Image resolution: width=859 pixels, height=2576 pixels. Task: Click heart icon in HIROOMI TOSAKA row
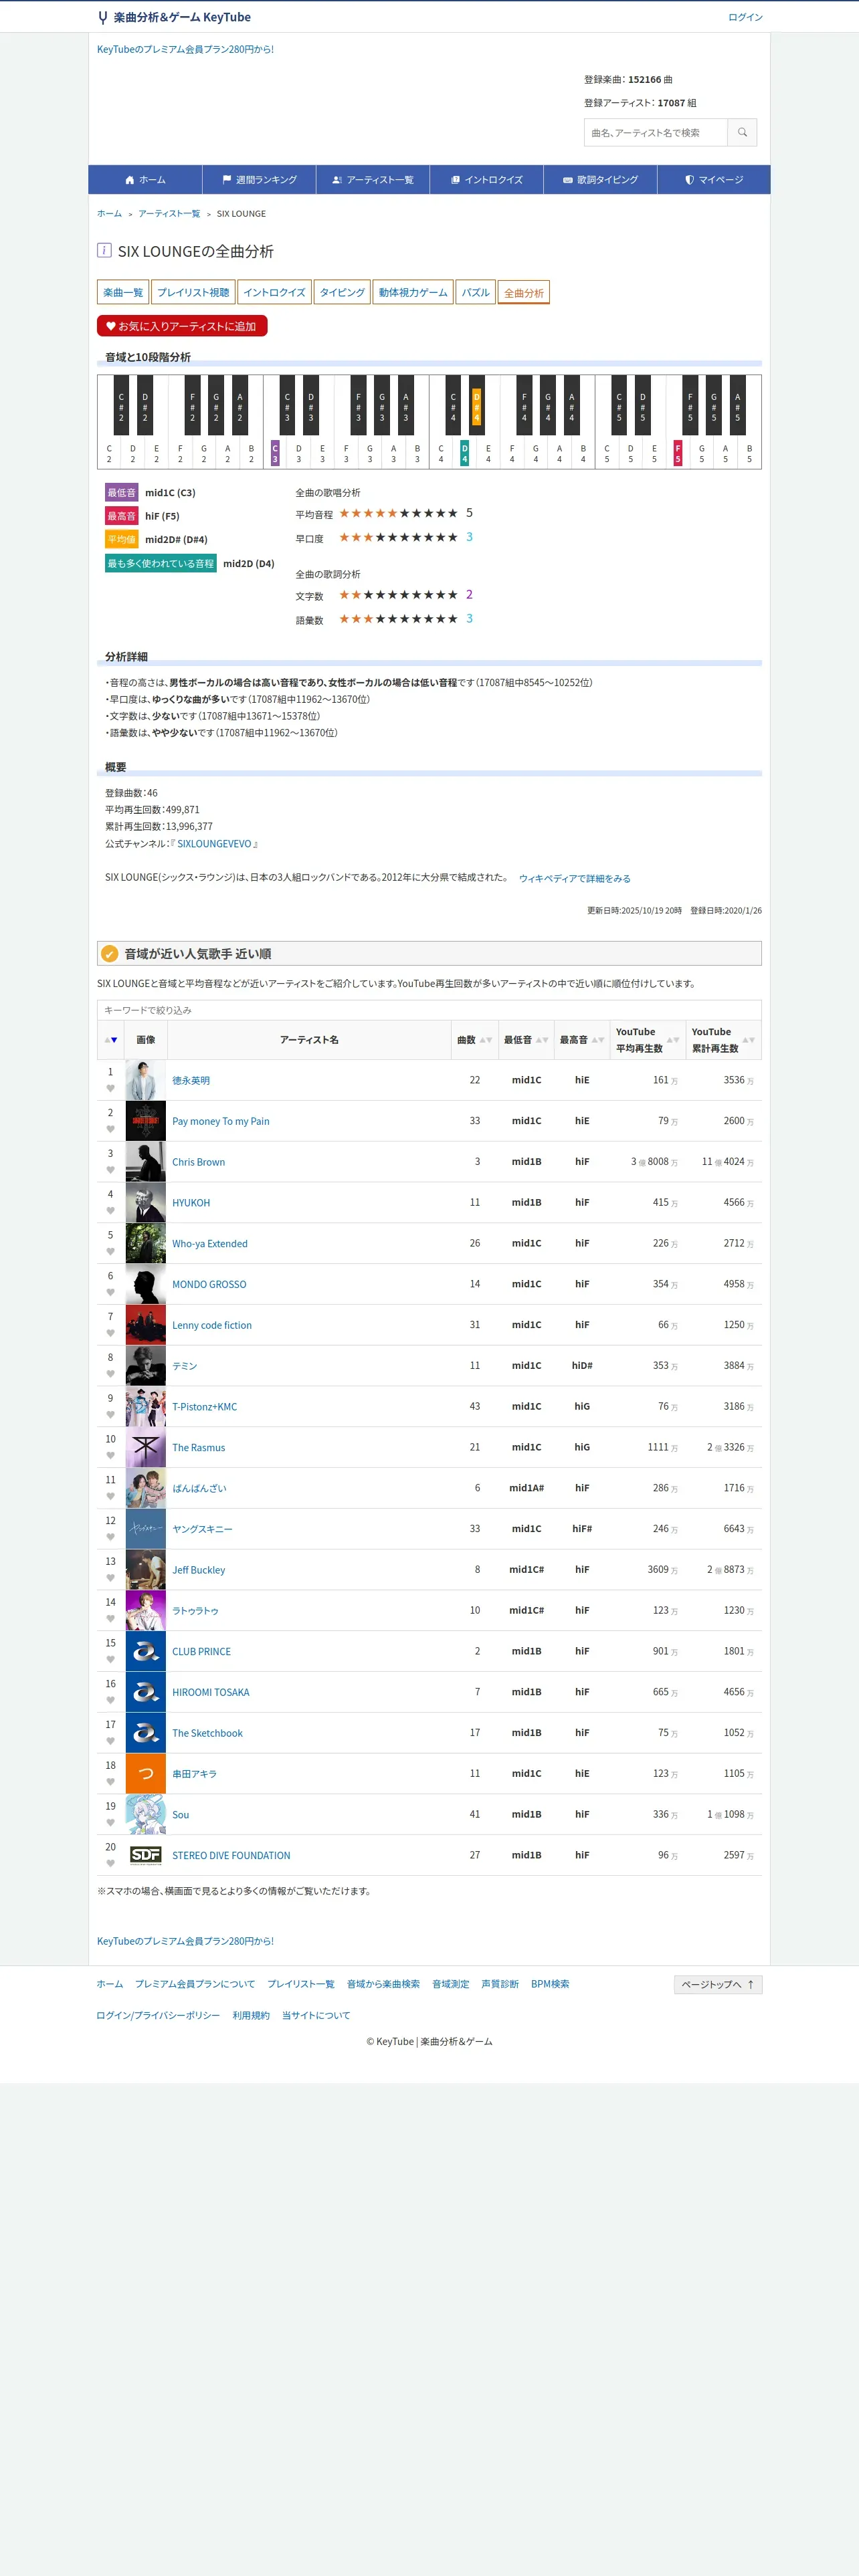110,1701
